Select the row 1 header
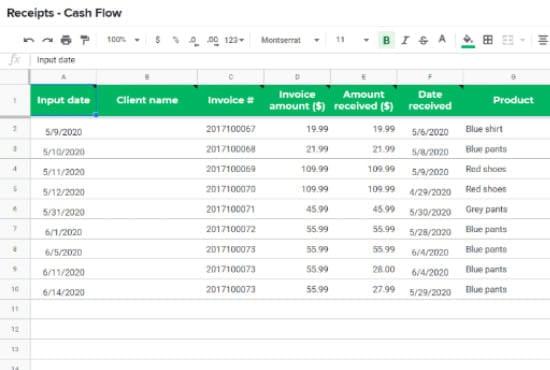The height and width of the screenshot is (370, 550). tap(15, 101)
